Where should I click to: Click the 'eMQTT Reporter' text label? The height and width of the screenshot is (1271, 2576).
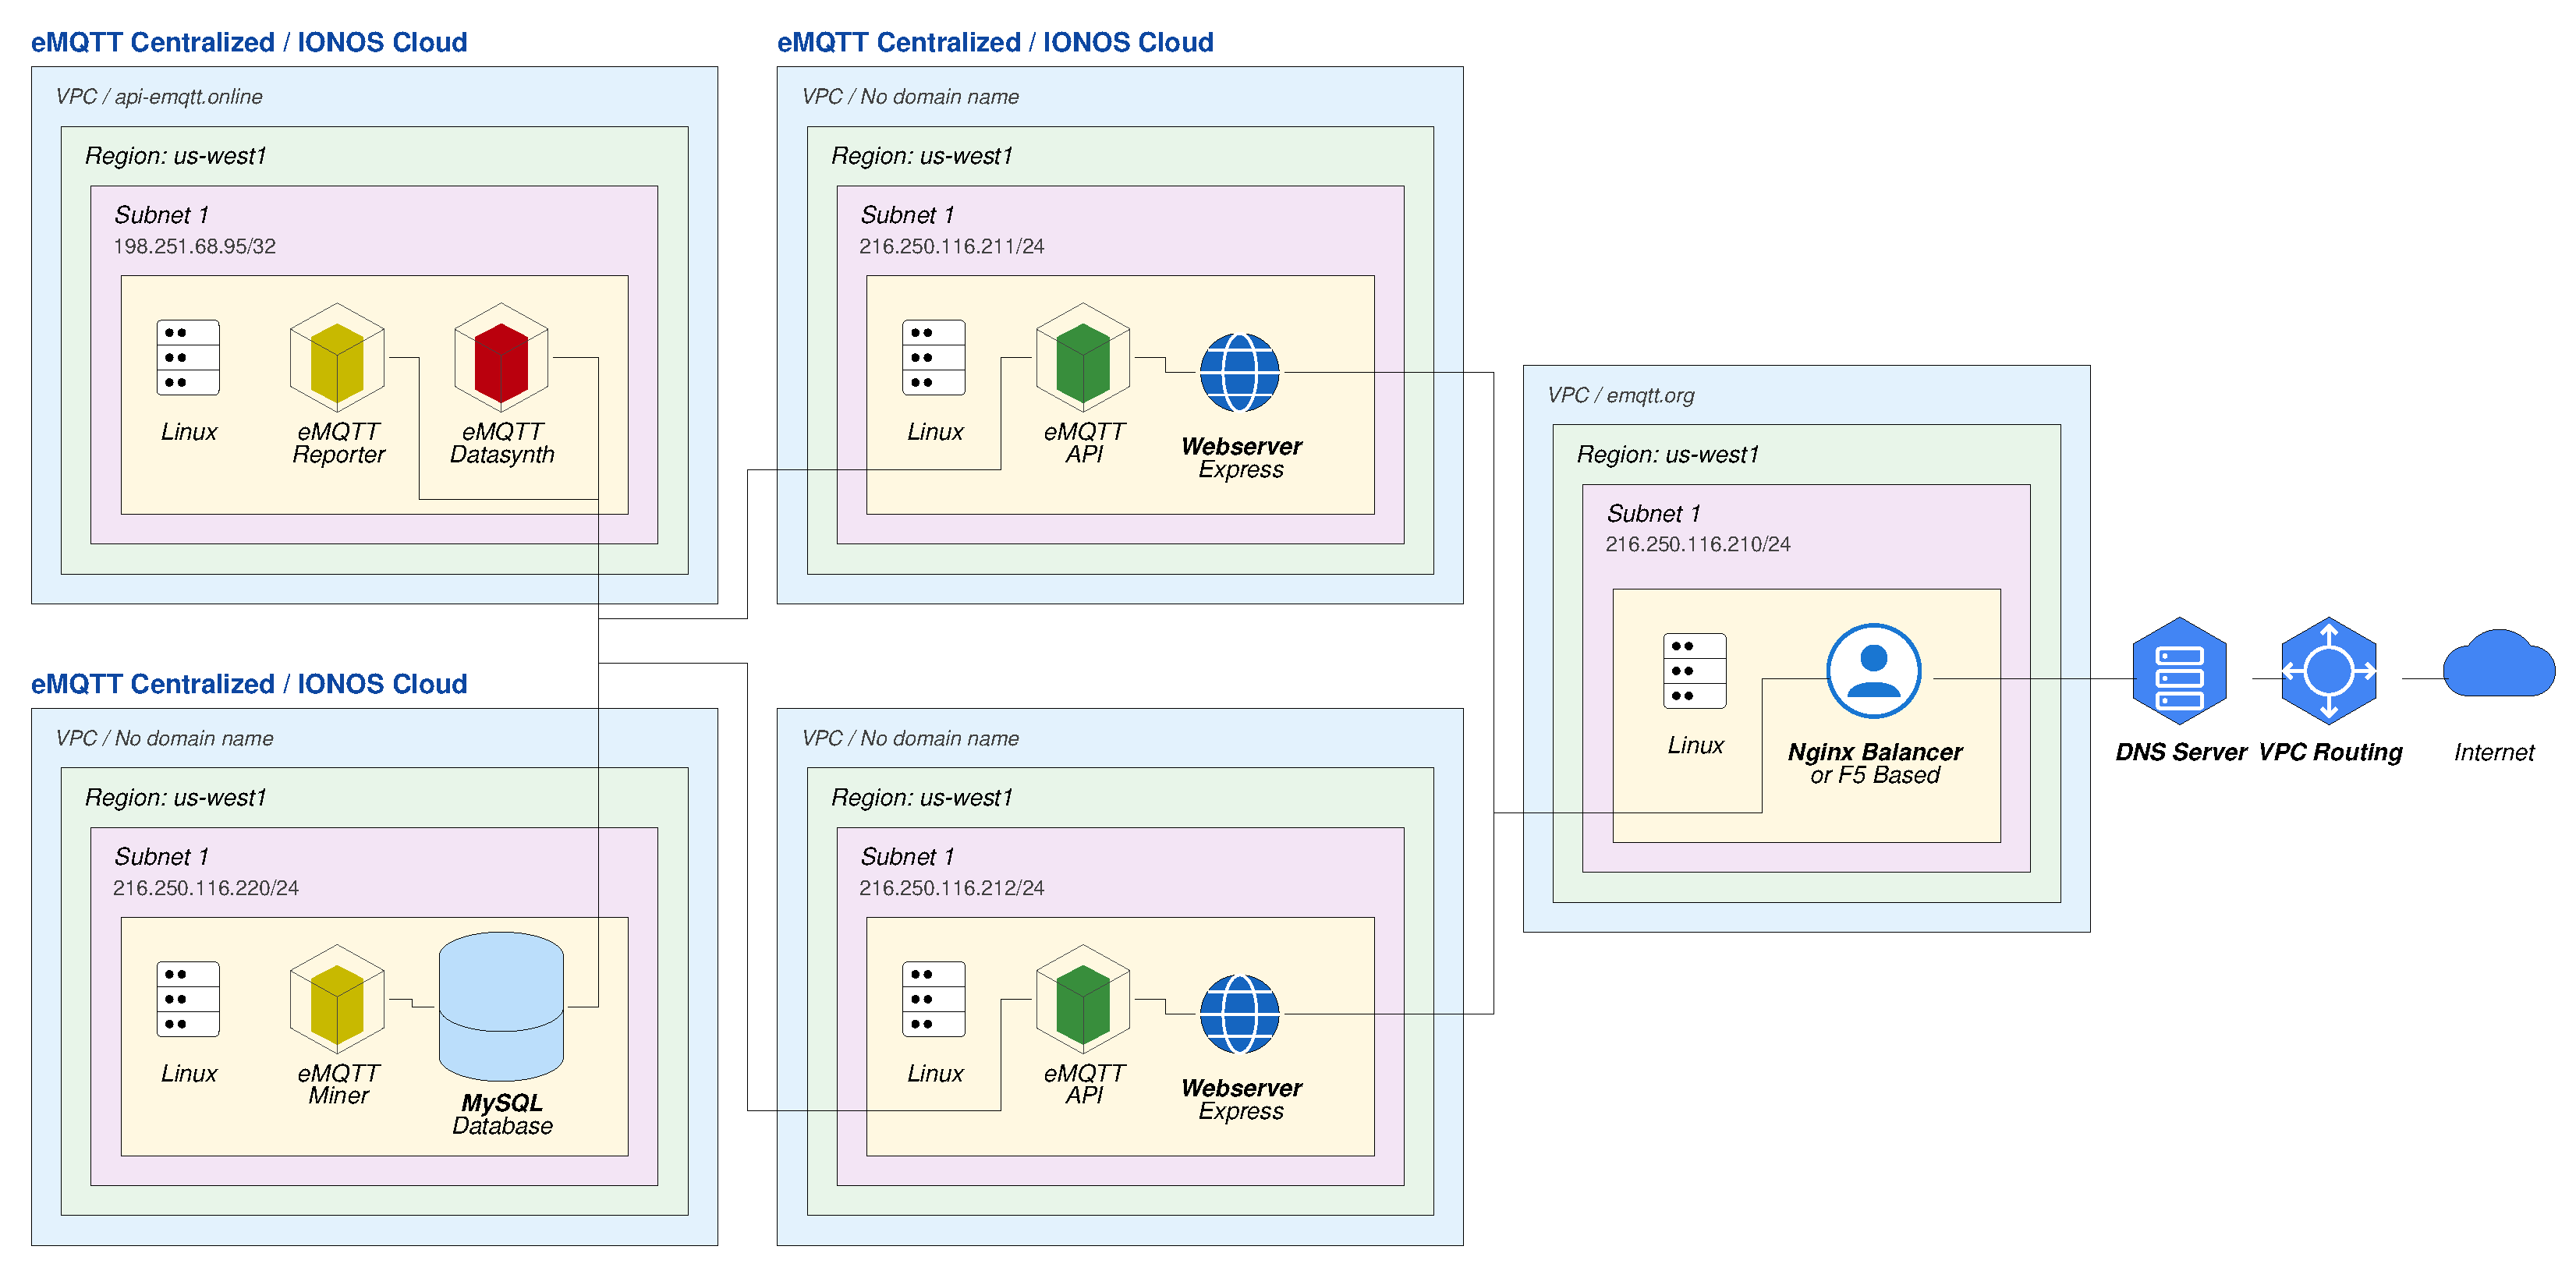338,443
